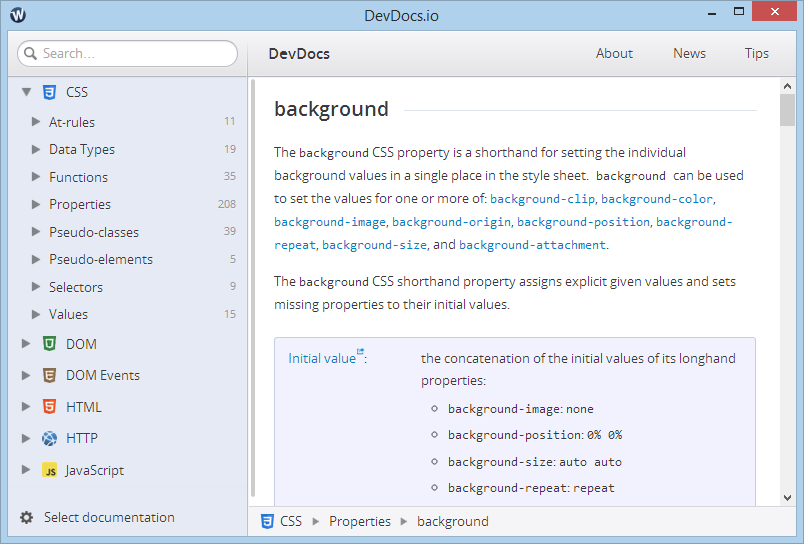Click in the Search input field
Viewport: 804px width, 544px height.
point(127,53)
